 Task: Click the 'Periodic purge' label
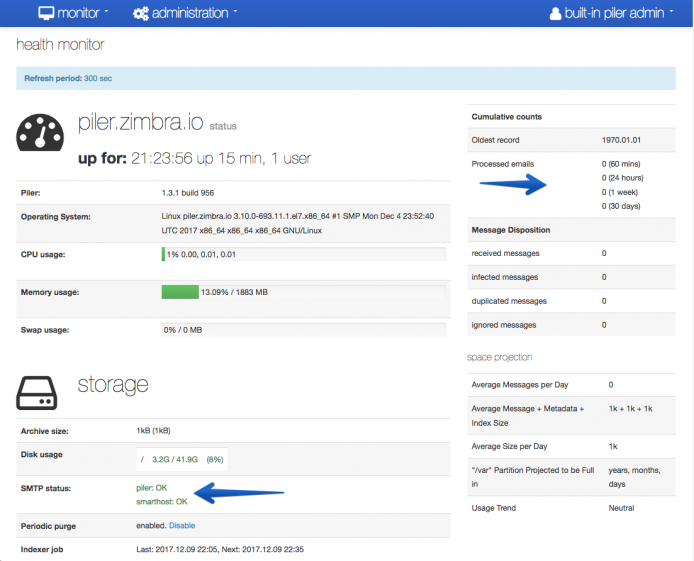pyautogui.click(x=48, y=526)
